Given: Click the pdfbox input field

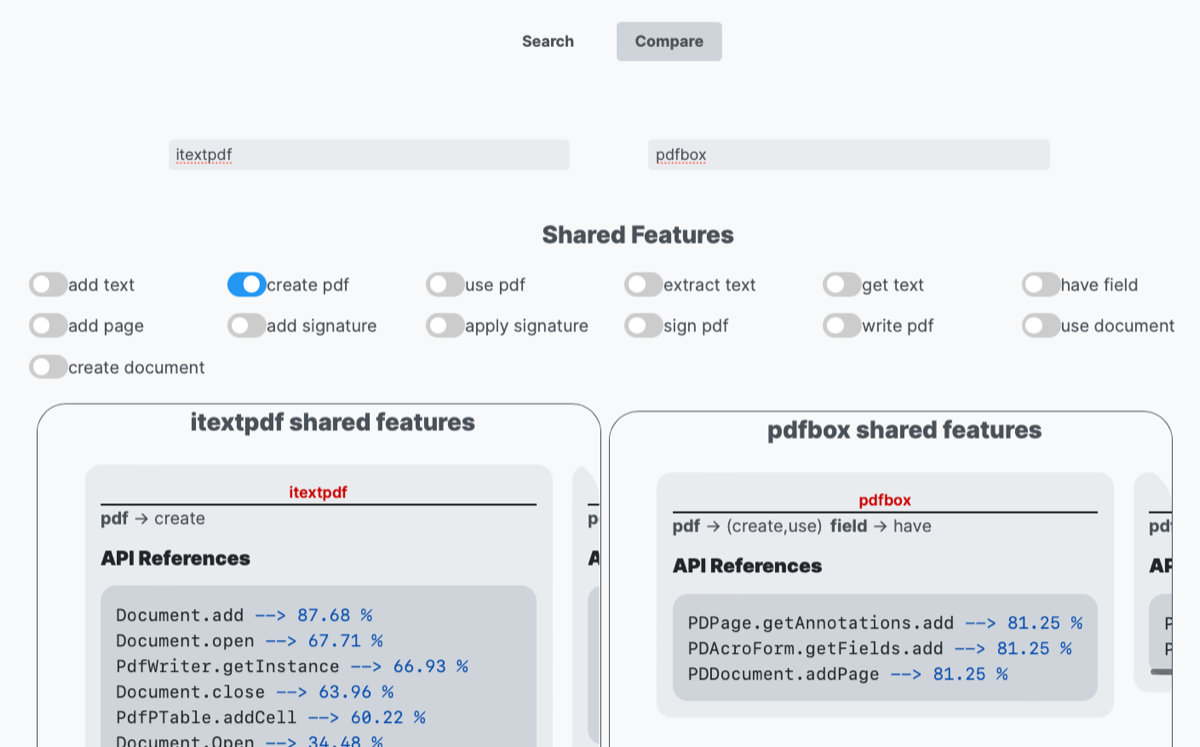Looking at the screenshot, I should [x=849, y=155].
